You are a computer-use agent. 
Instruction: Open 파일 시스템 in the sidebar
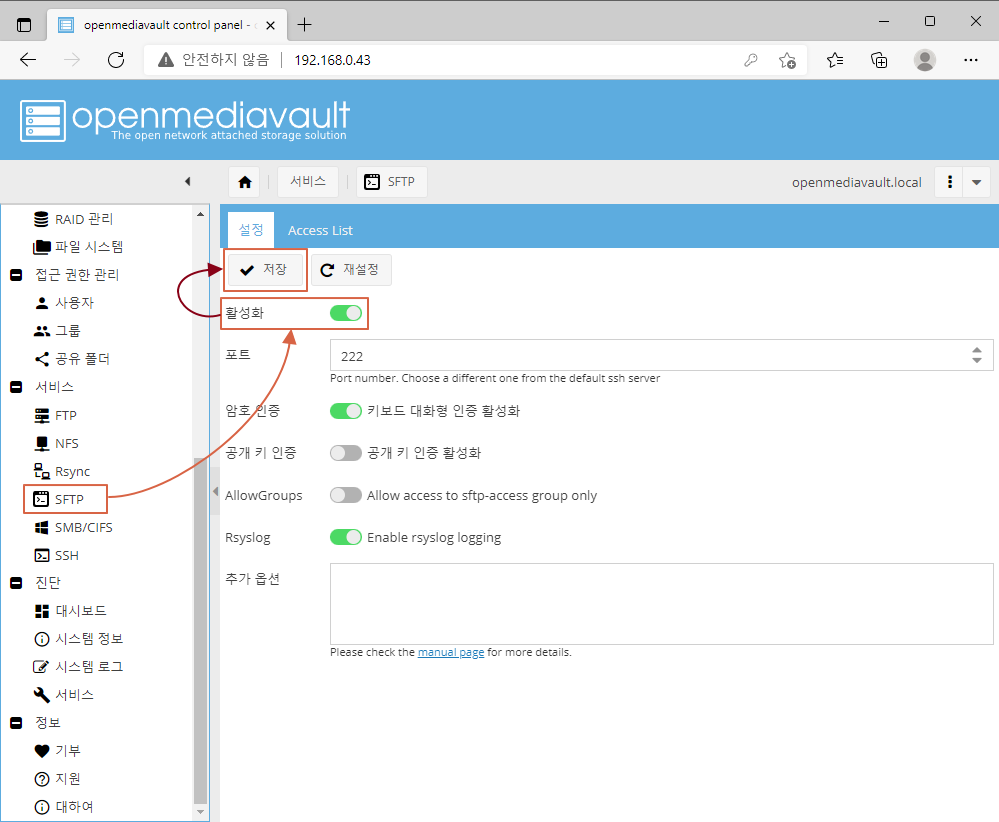tap(78, 247)
